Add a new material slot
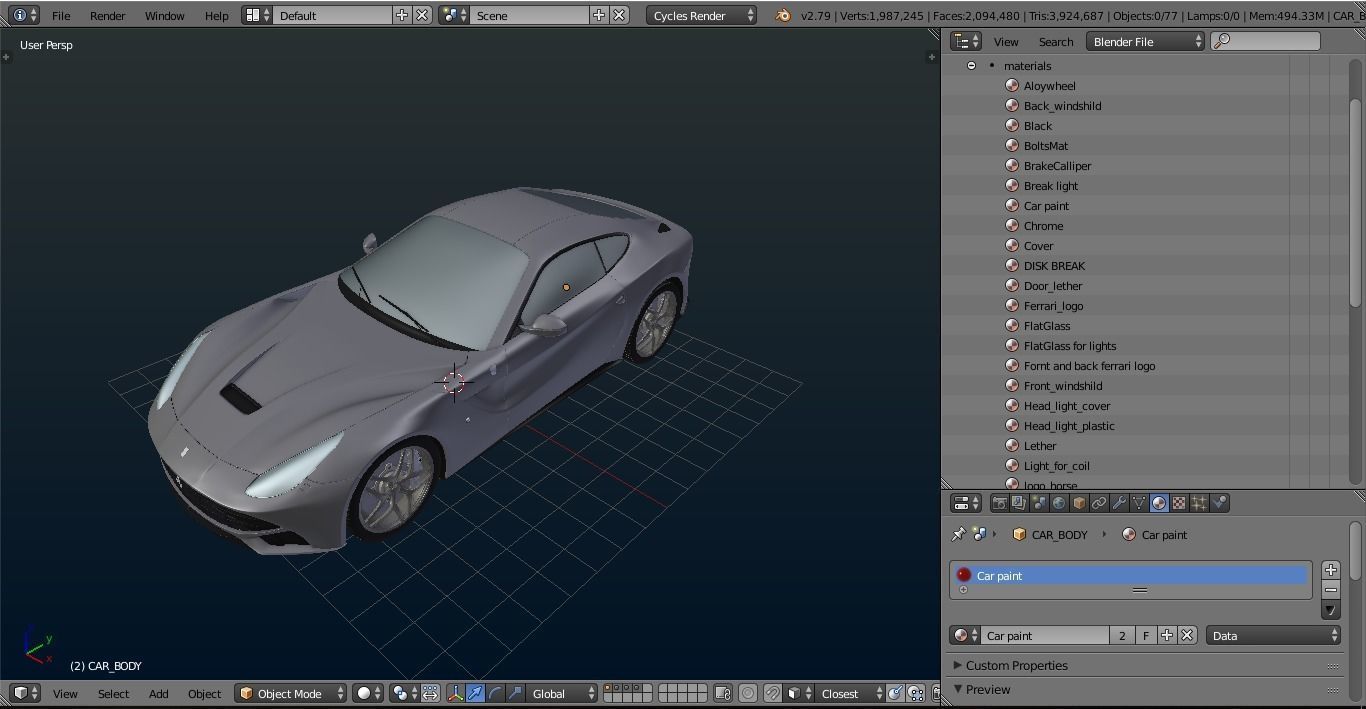 1330,570
